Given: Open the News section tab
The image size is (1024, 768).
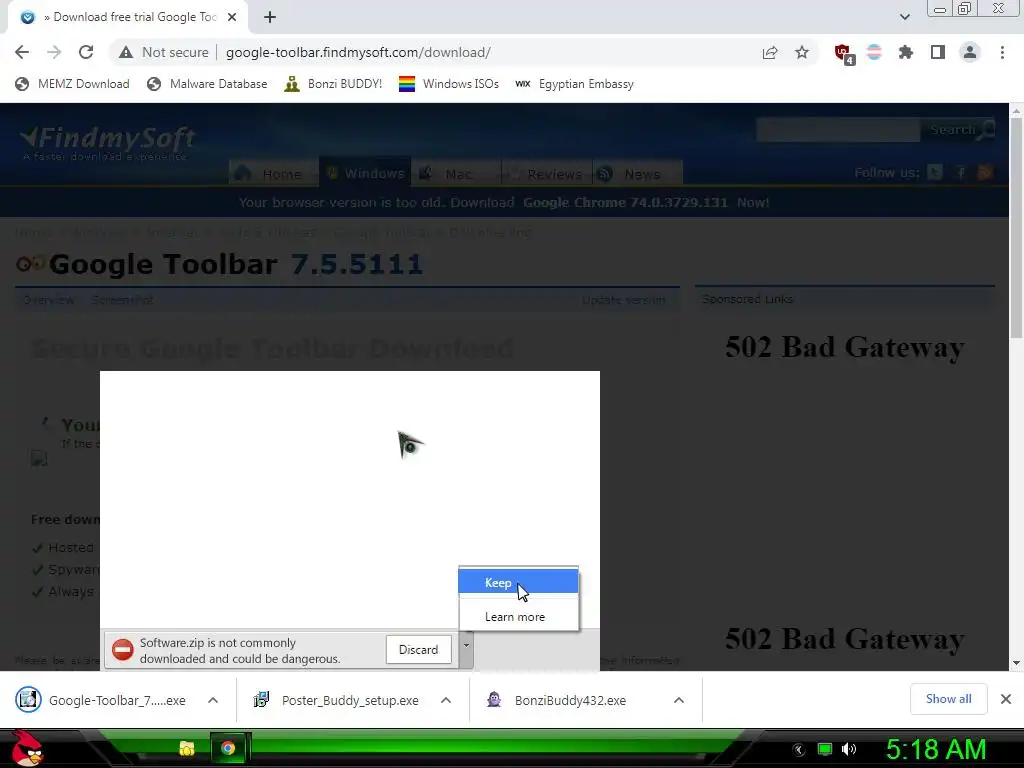Looking at the screenshot, I should [x=637, y=174].
